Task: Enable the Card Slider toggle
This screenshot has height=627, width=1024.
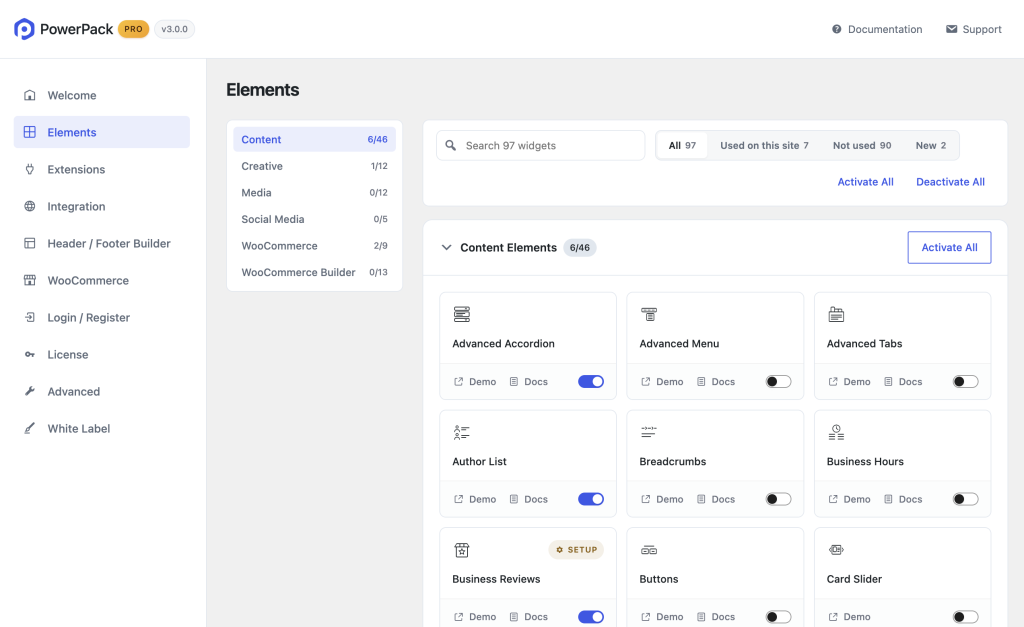Action: click(965, 617)
